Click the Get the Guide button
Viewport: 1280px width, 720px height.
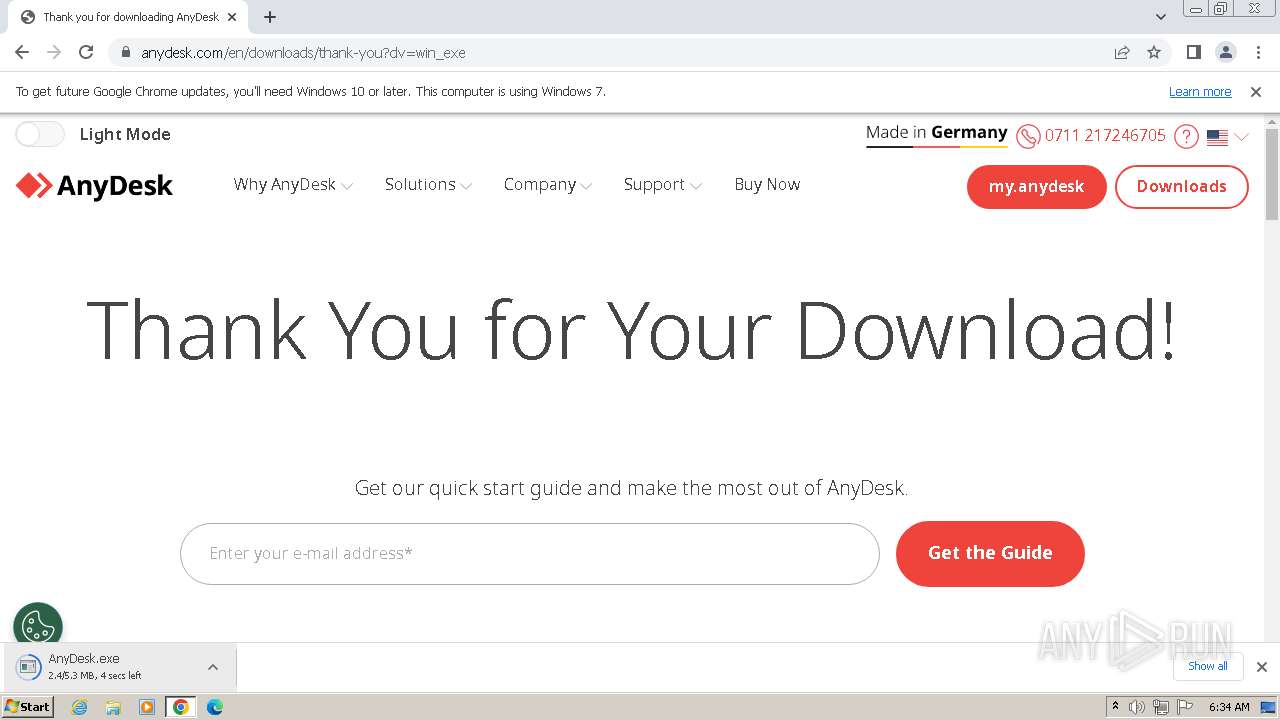point(990,553)
